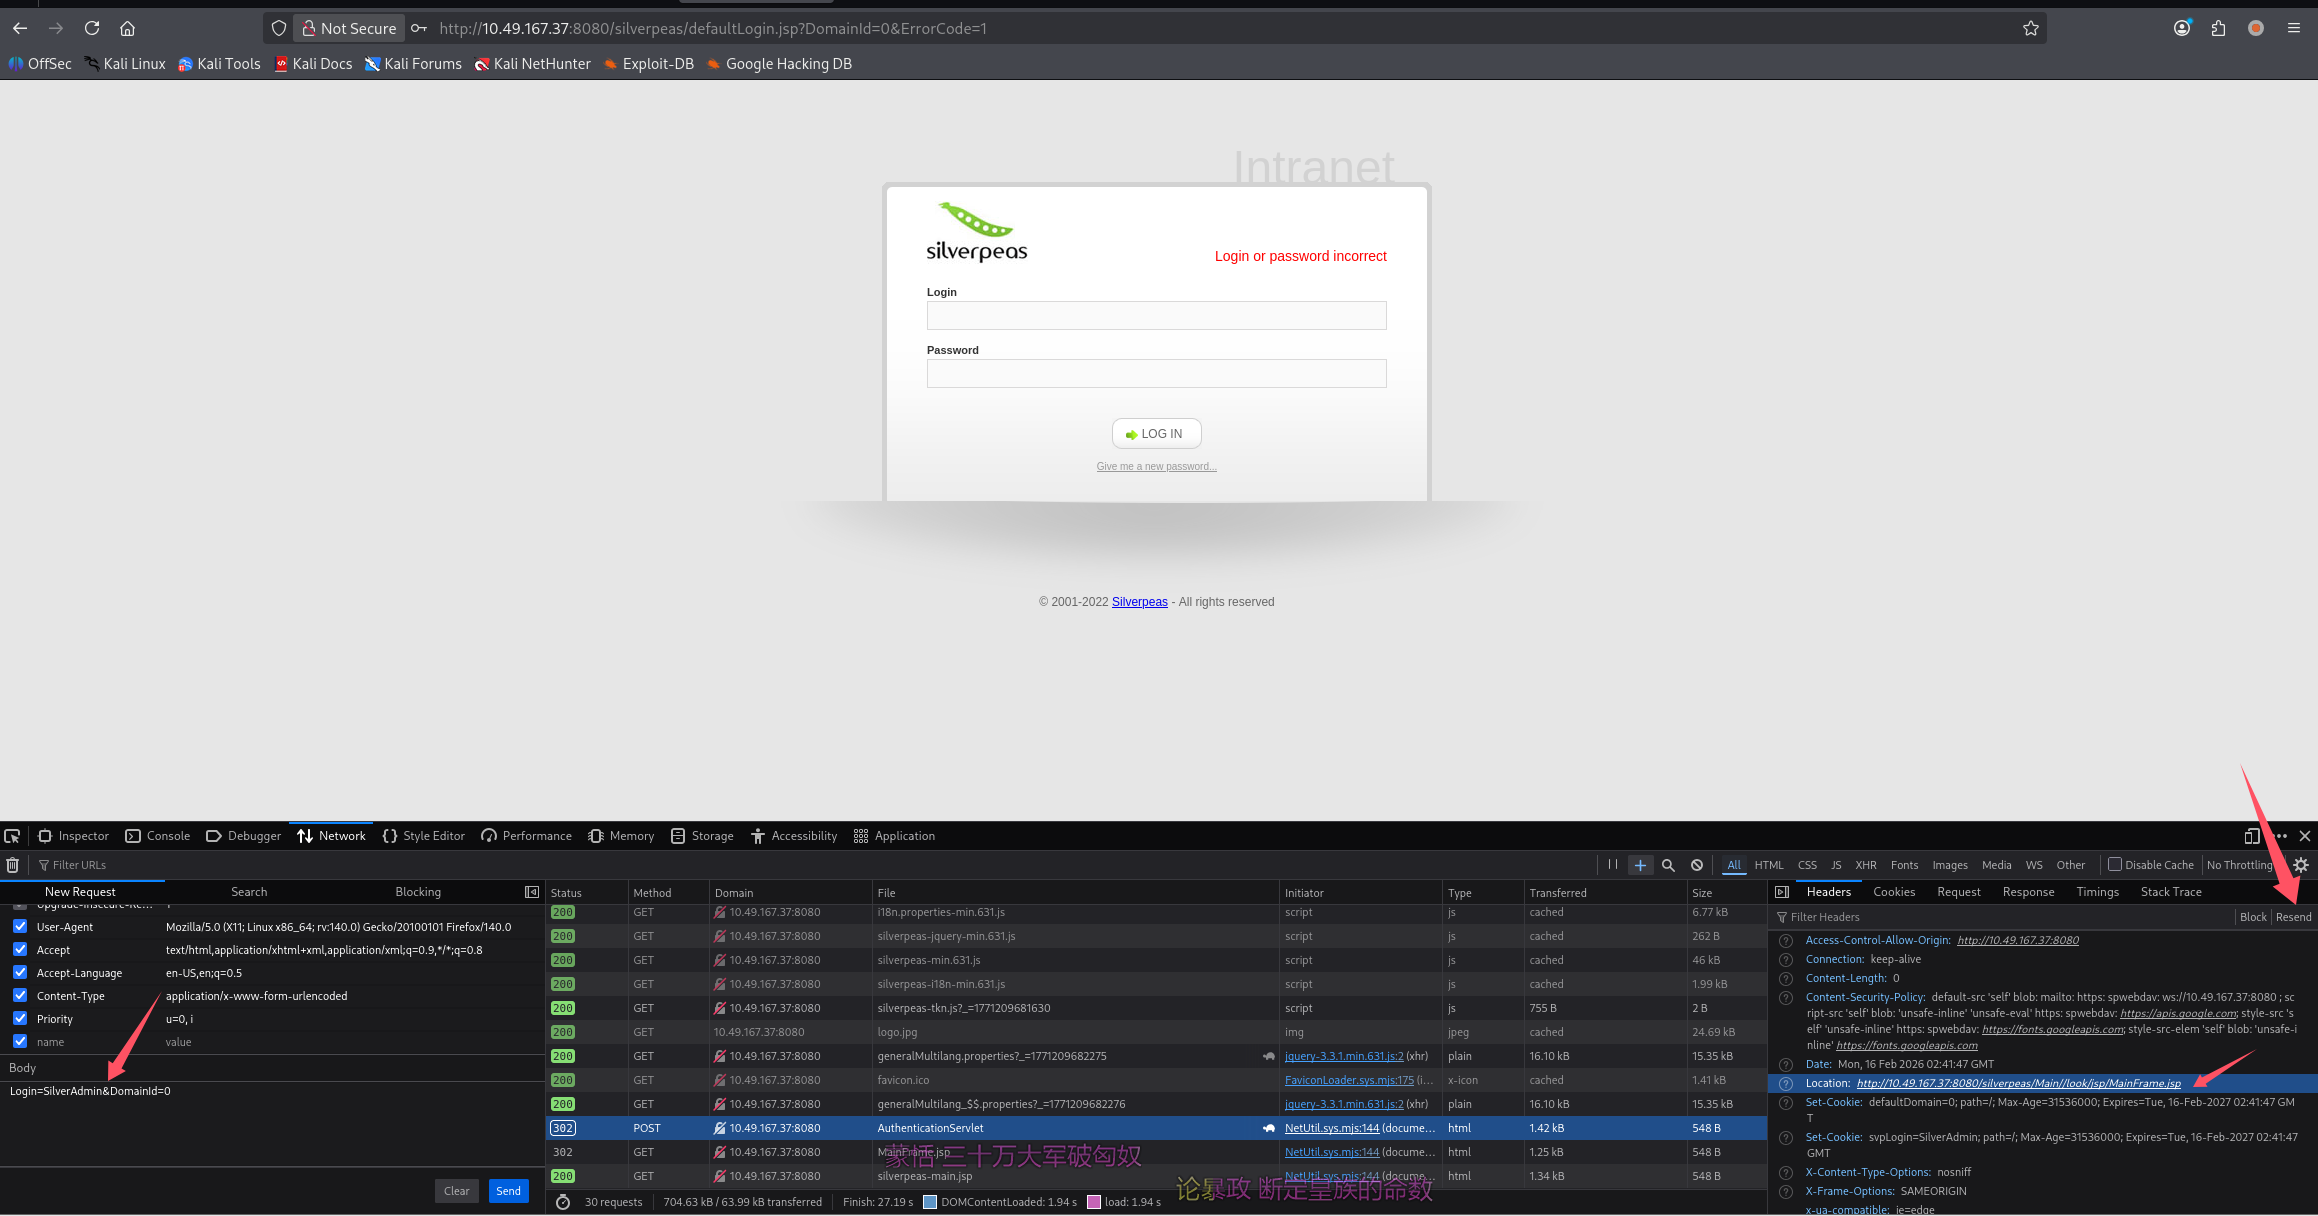Click the blue Send request button
Viewport: 2318px width, 1216px height.
click(x=508, y=1191)
